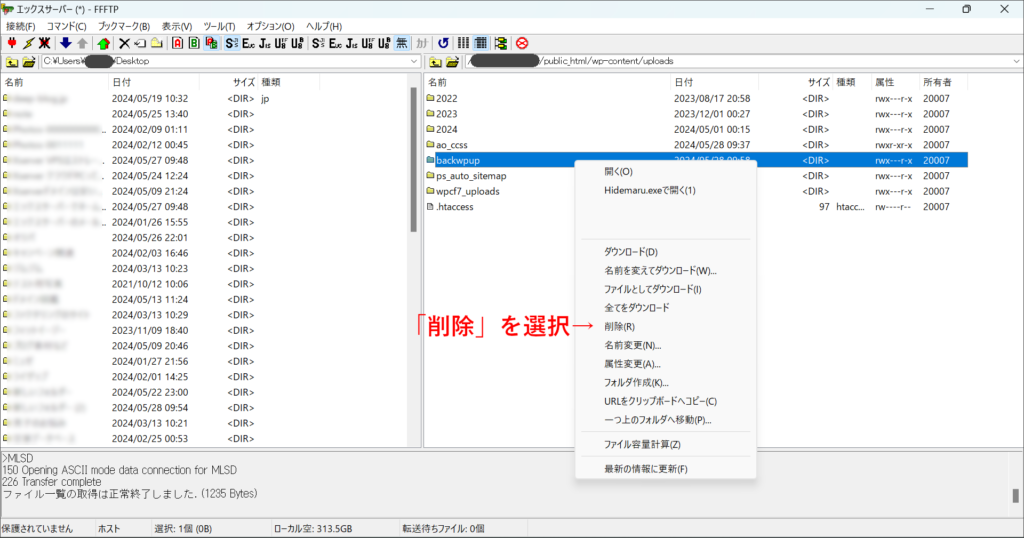Select 最新の情報に更新(F) in context menu
The width and height of the screenshot is (1024, 538).
point(665,469)
